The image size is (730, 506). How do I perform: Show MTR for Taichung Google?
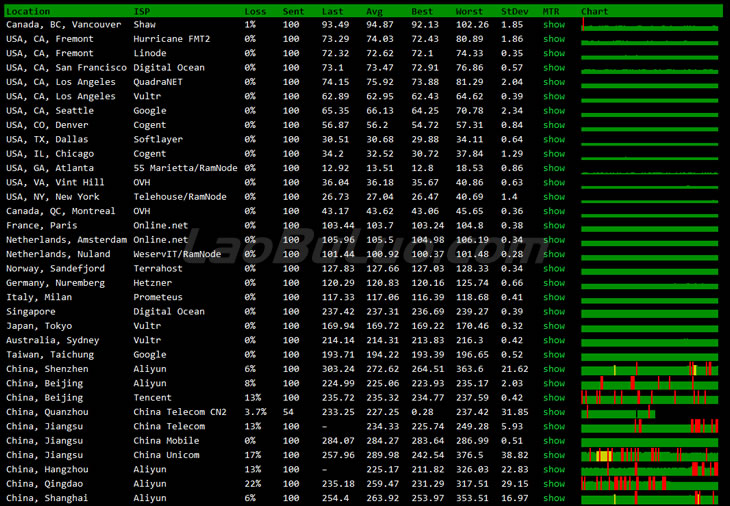pos(554,355)
